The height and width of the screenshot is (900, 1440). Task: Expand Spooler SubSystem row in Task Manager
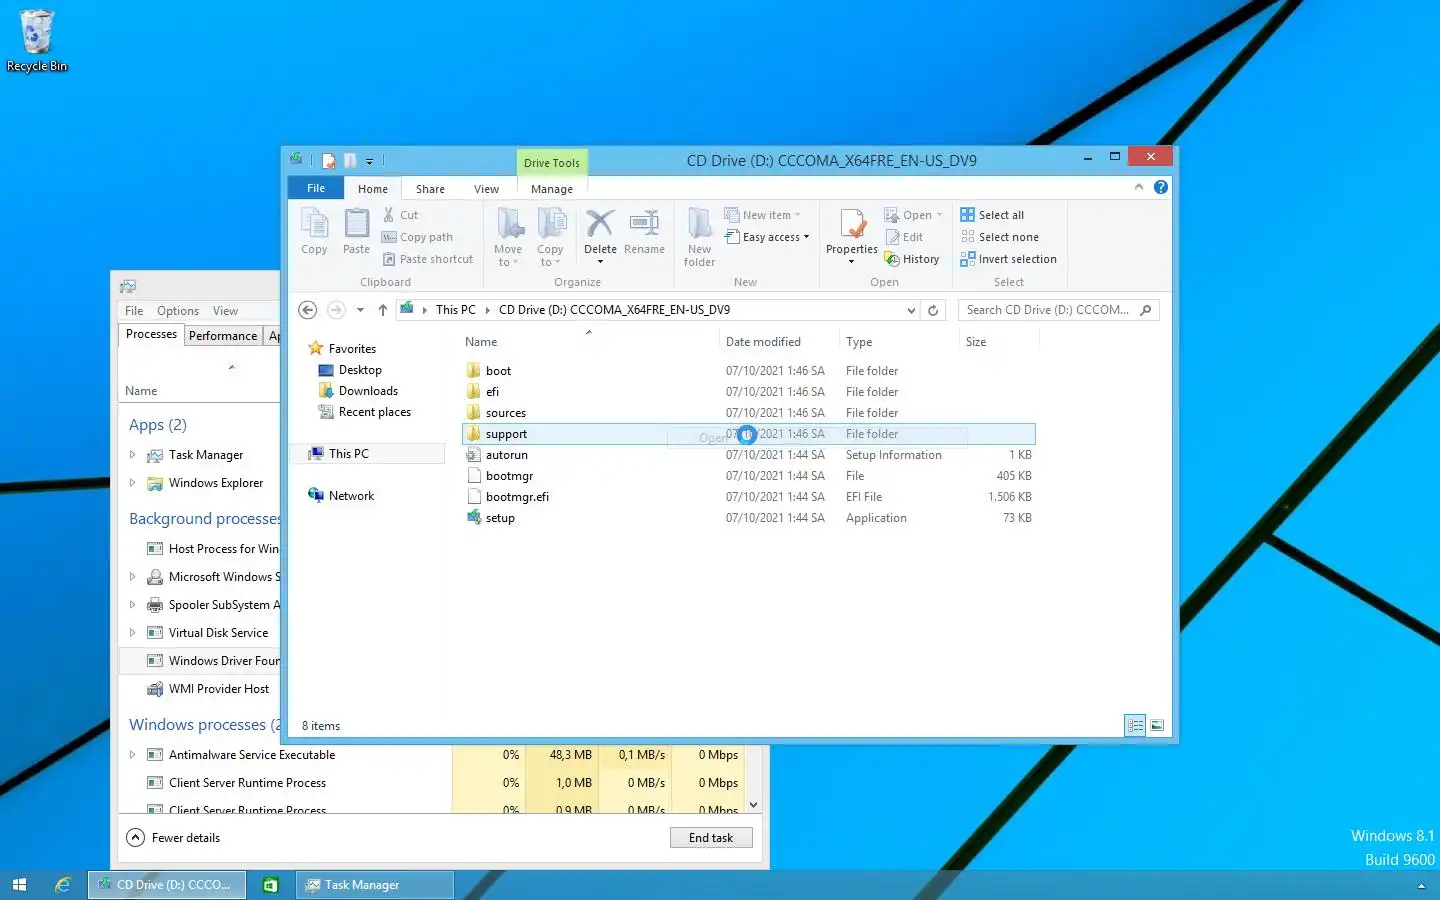click(132, 605)
